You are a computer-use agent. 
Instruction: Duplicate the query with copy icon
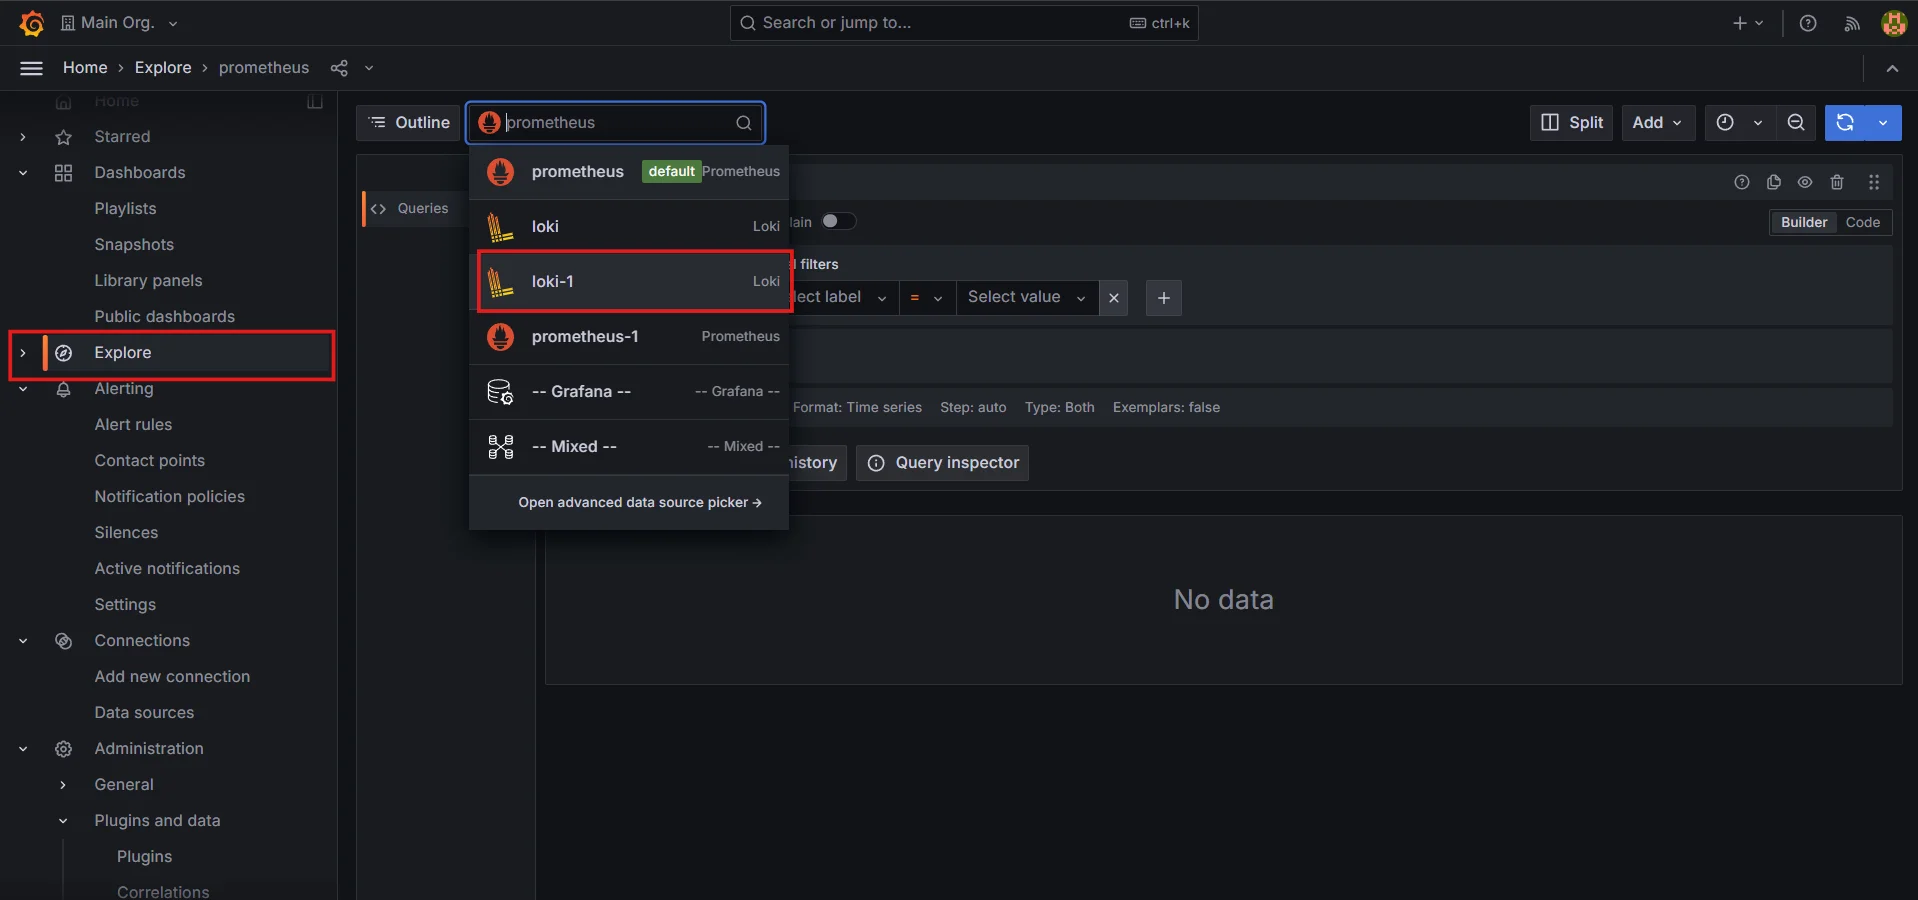[x=1774, y=182]
